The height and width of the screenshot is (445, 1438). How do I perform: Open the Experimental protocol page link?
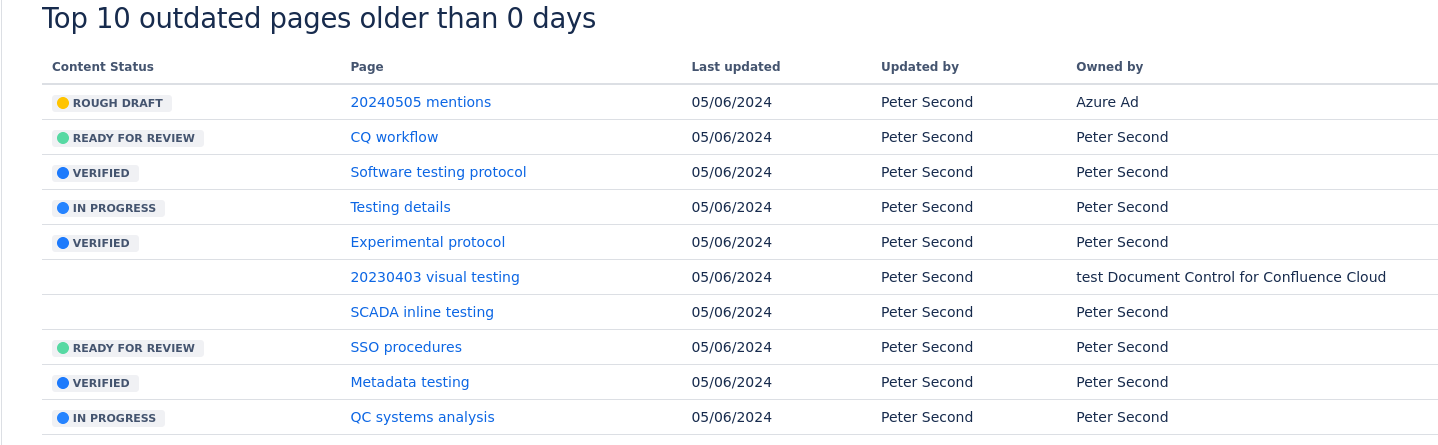click(x=427, y=242)
